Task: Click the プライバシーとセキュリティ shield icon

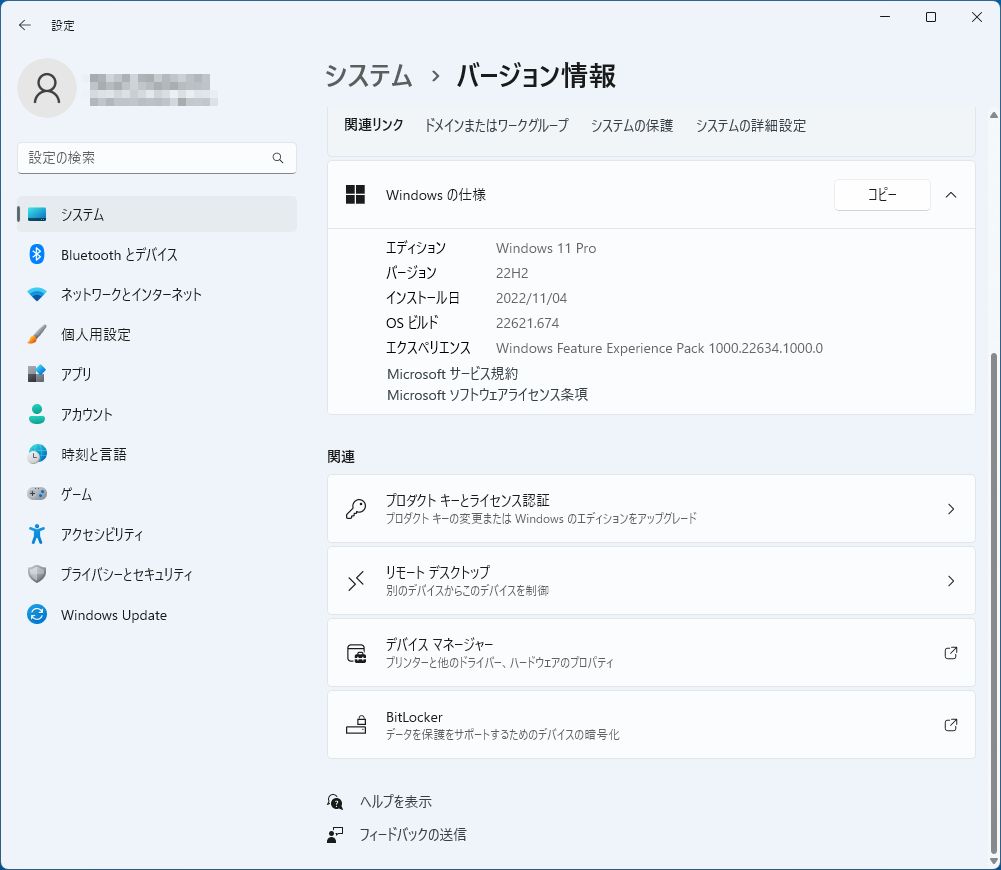Action: pyautogui.click(x=37, y=574)
